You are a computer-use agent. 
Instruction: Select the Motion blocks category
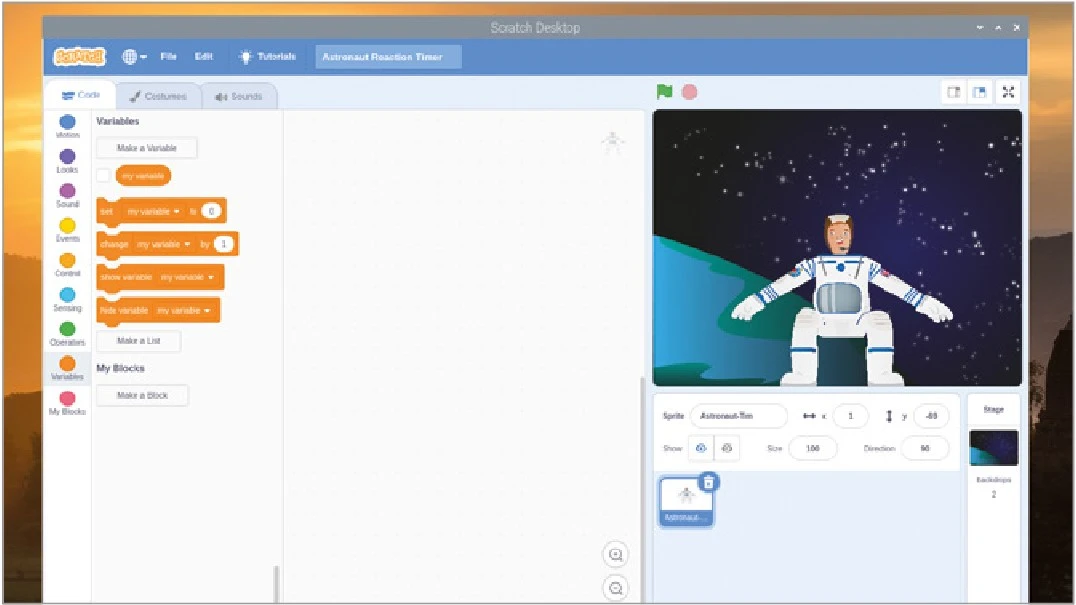(67, 124)
